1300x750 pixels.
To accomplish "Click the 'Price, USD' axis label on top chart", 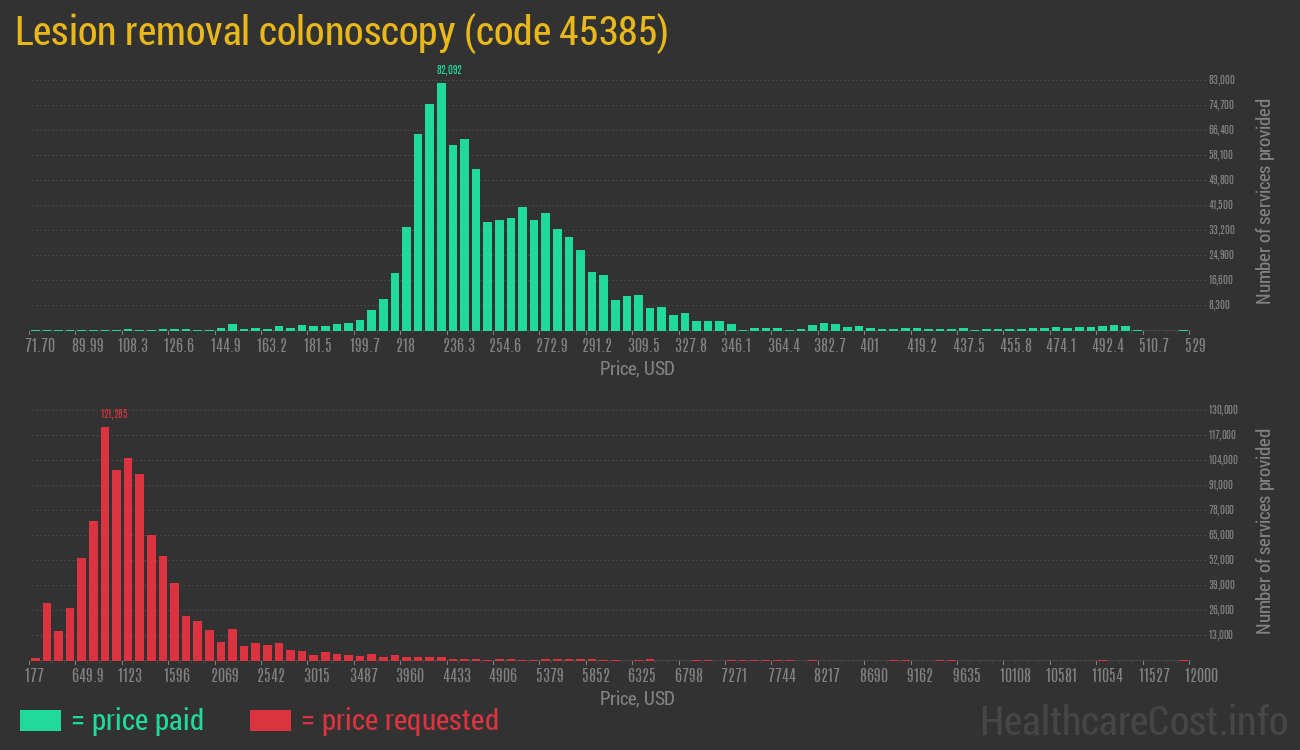I will pos(636,369).
